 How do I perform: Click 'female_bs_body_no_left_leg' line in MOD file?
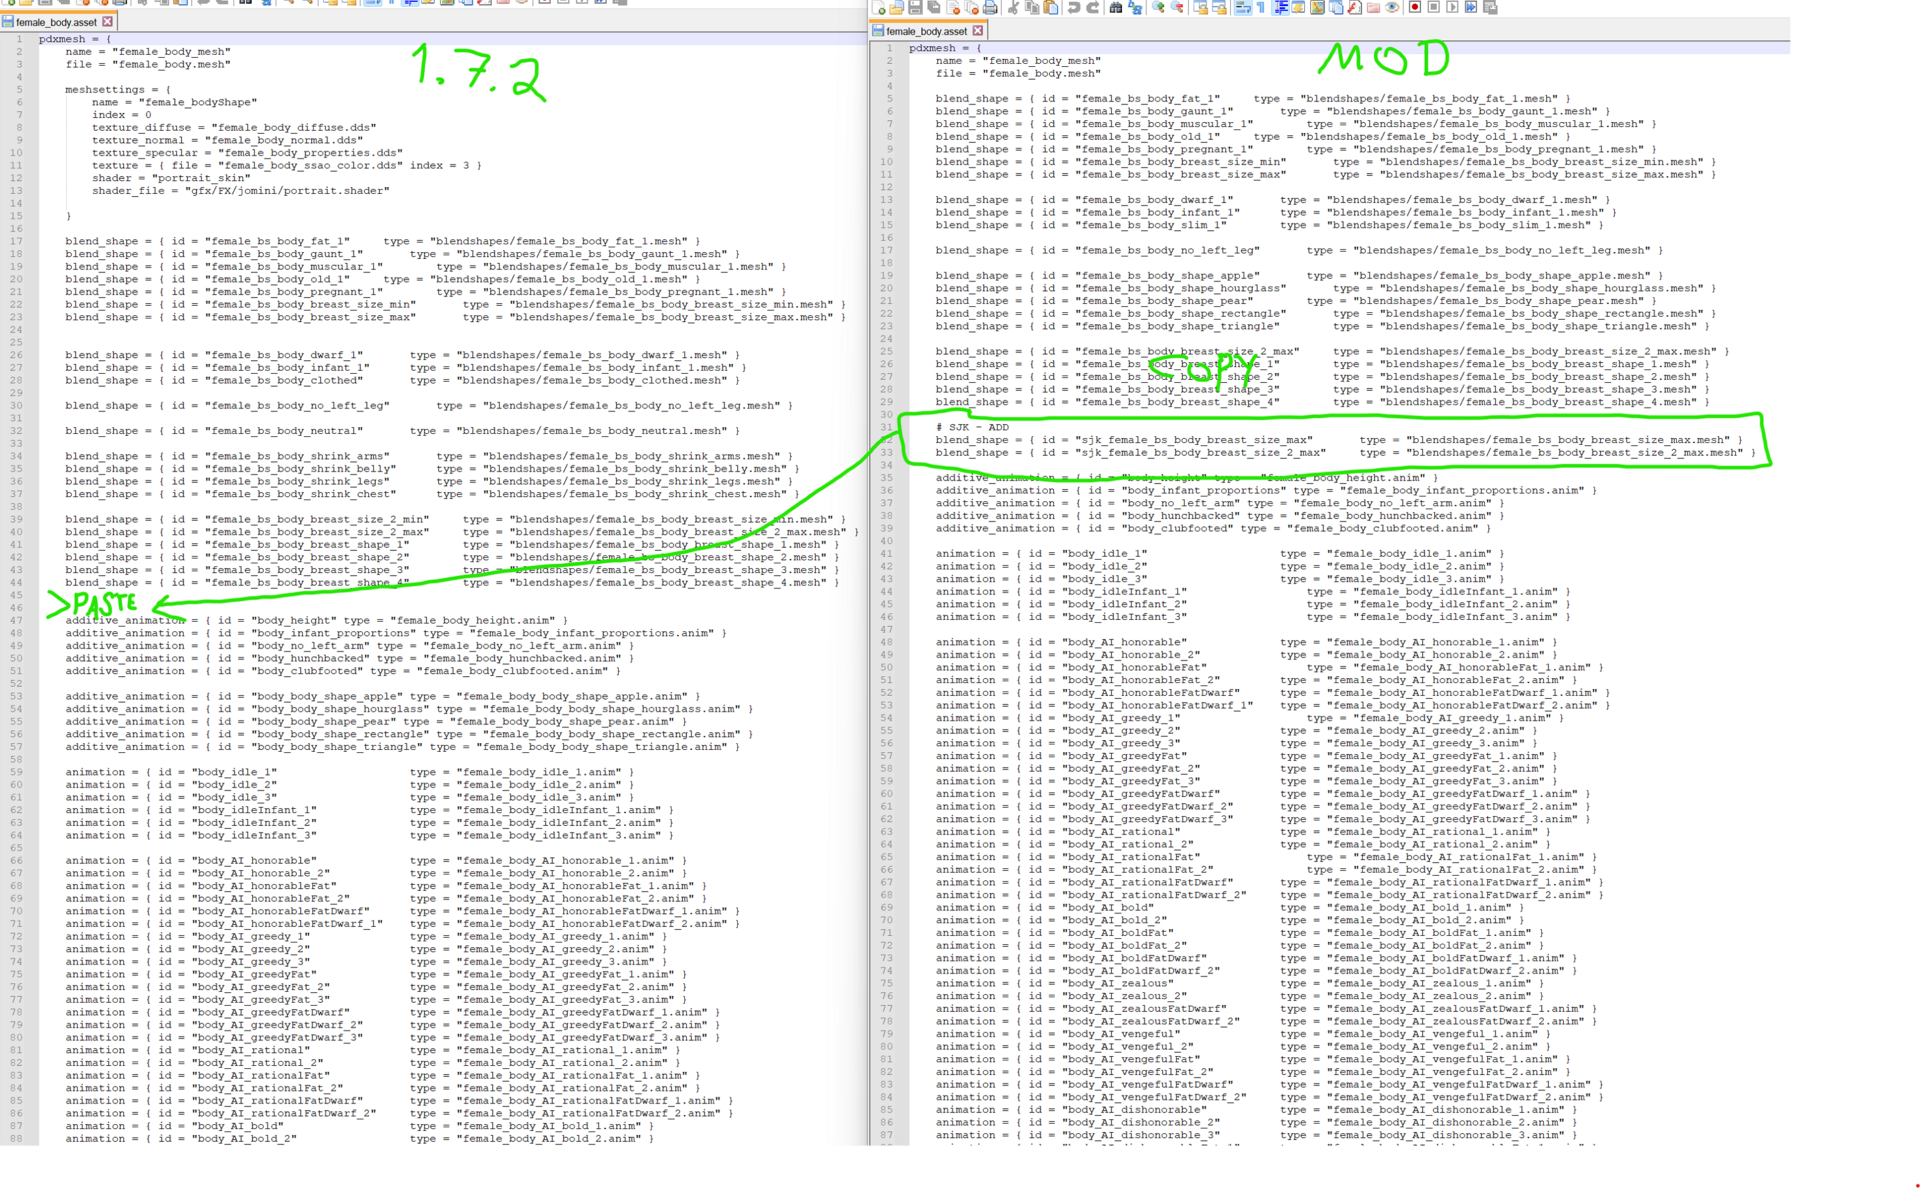click(1299, 251)
